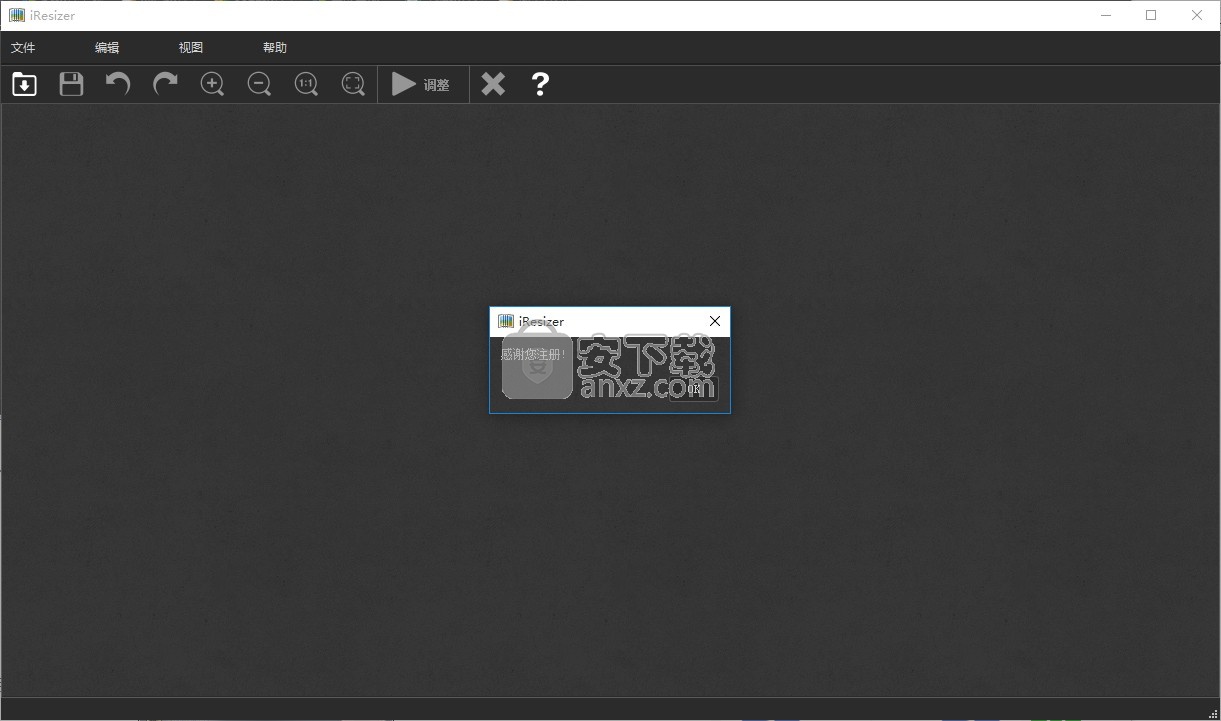Image resolution: width=1221 pixels, height=721 pixels.
Task: Click the 感谢您注册! message text
Action: click(533, 355)
